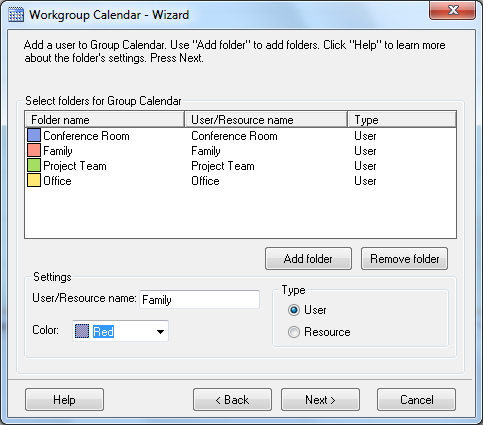Click into the User/Resource name field
Viewport: 483px width, 425px height.
click(199, 299)
